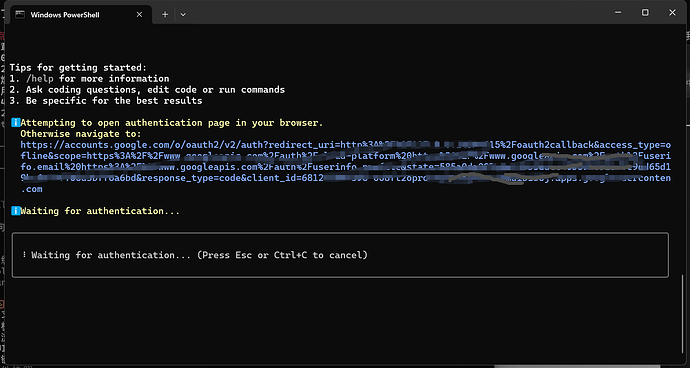690x368 pixels.
Task: Open the accounts.google.com oauth2 link line
Action: 346,145
